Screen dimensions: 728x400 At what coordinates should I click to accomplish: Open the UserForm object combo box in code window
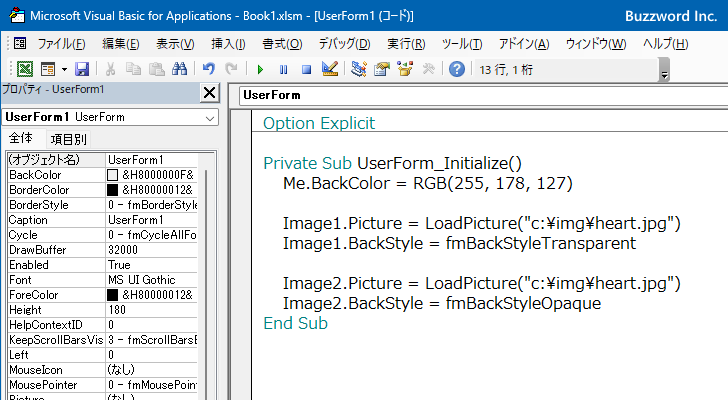(483, 96)
